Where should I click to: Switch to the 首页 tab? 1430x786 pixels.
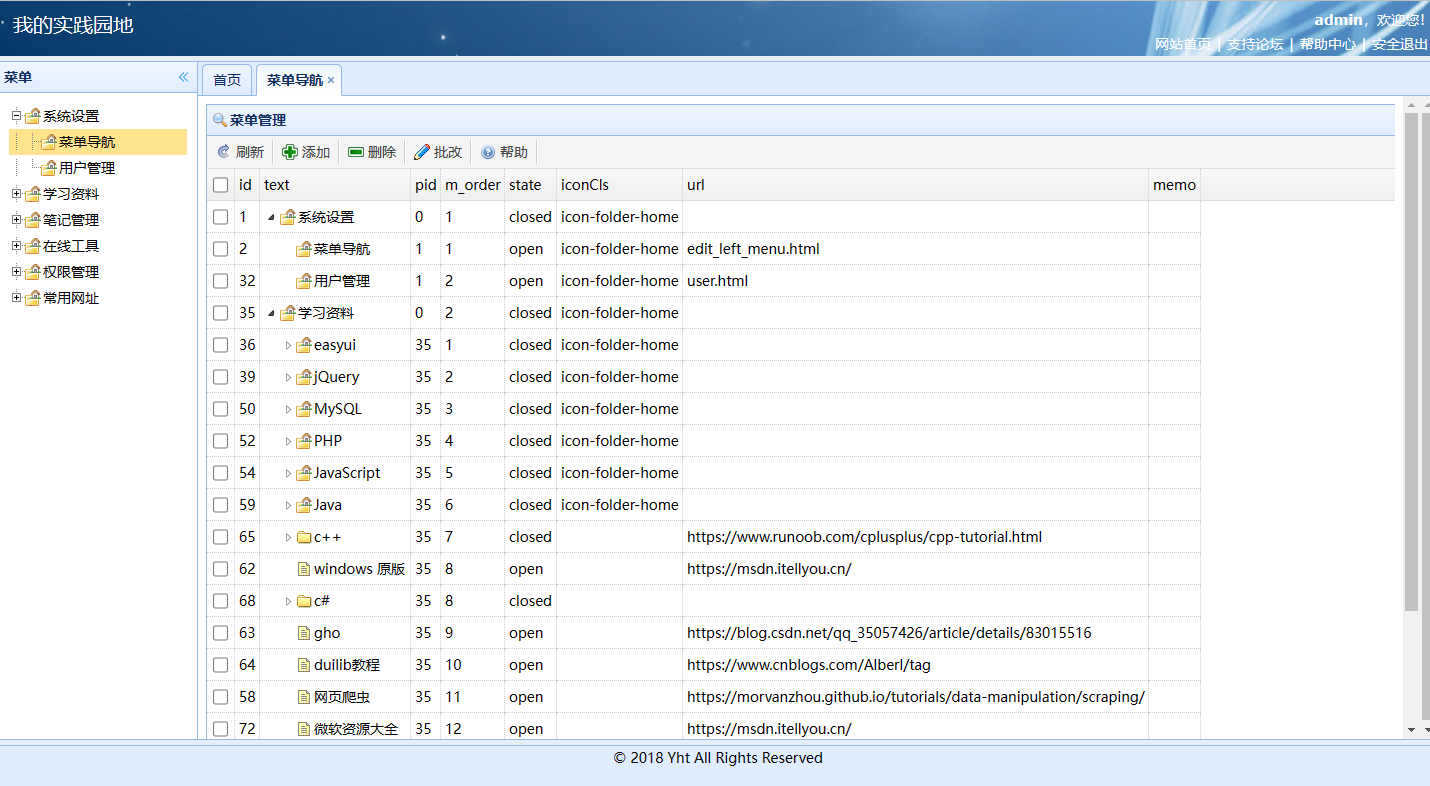[227, 80]
